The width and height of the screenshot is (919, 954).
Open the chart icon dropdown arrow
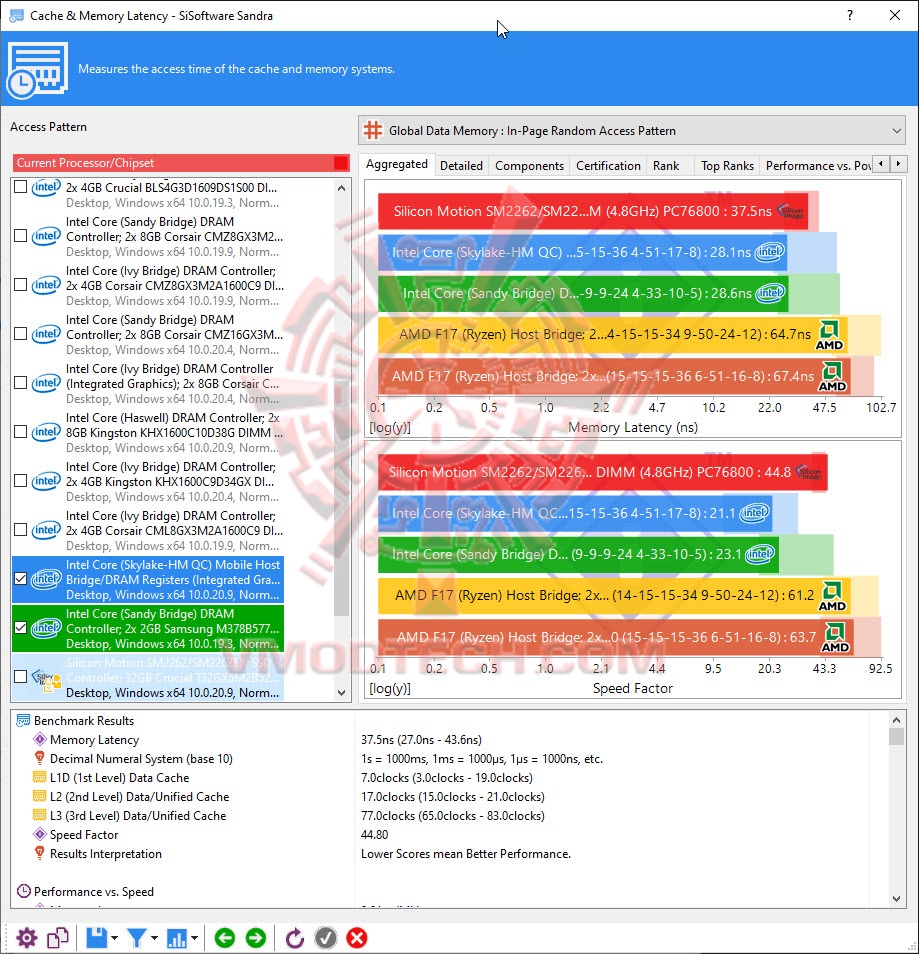click(x=194, y=938)
